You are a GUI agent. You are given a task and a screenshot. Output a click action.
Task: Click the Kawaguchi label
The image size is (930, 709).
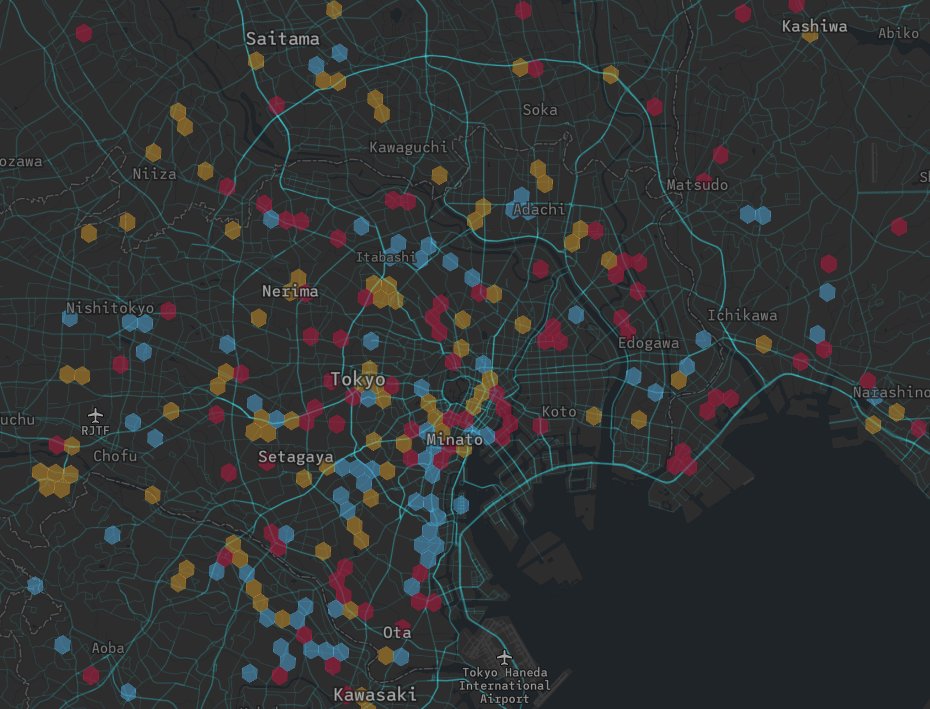click(408, 147)
